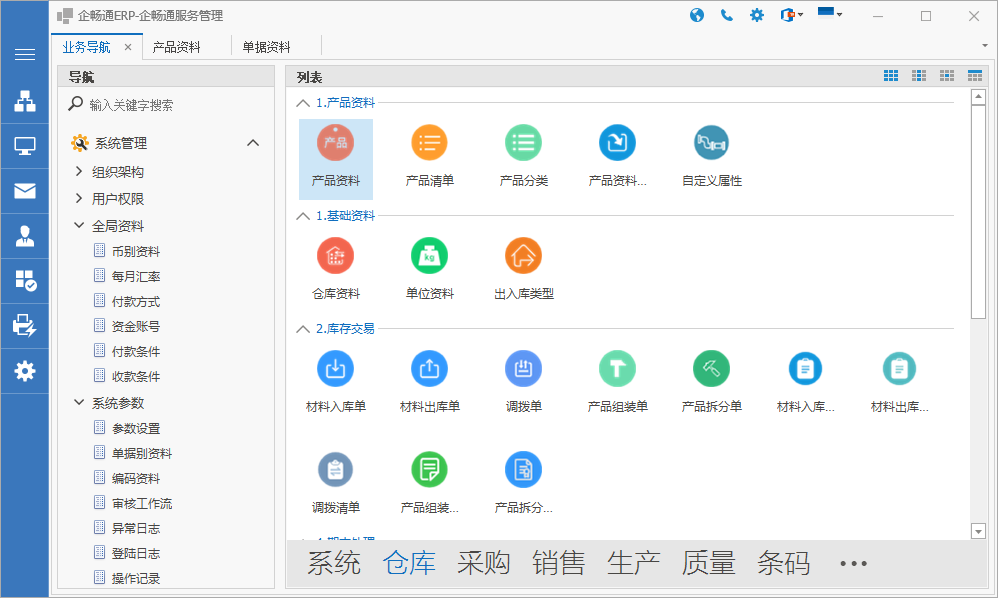
Task: Select the 质量 module
Action: point(708,563)
